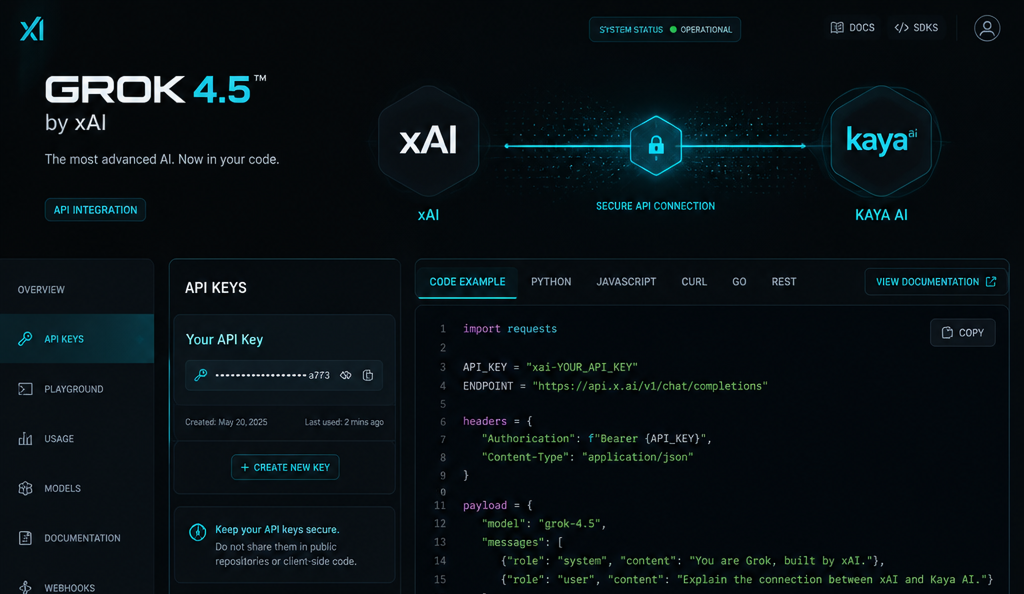Viewport: 1024px width, 594px height.
Task: Click the cube icon next to Models
Action: click(x=25, y=488)
